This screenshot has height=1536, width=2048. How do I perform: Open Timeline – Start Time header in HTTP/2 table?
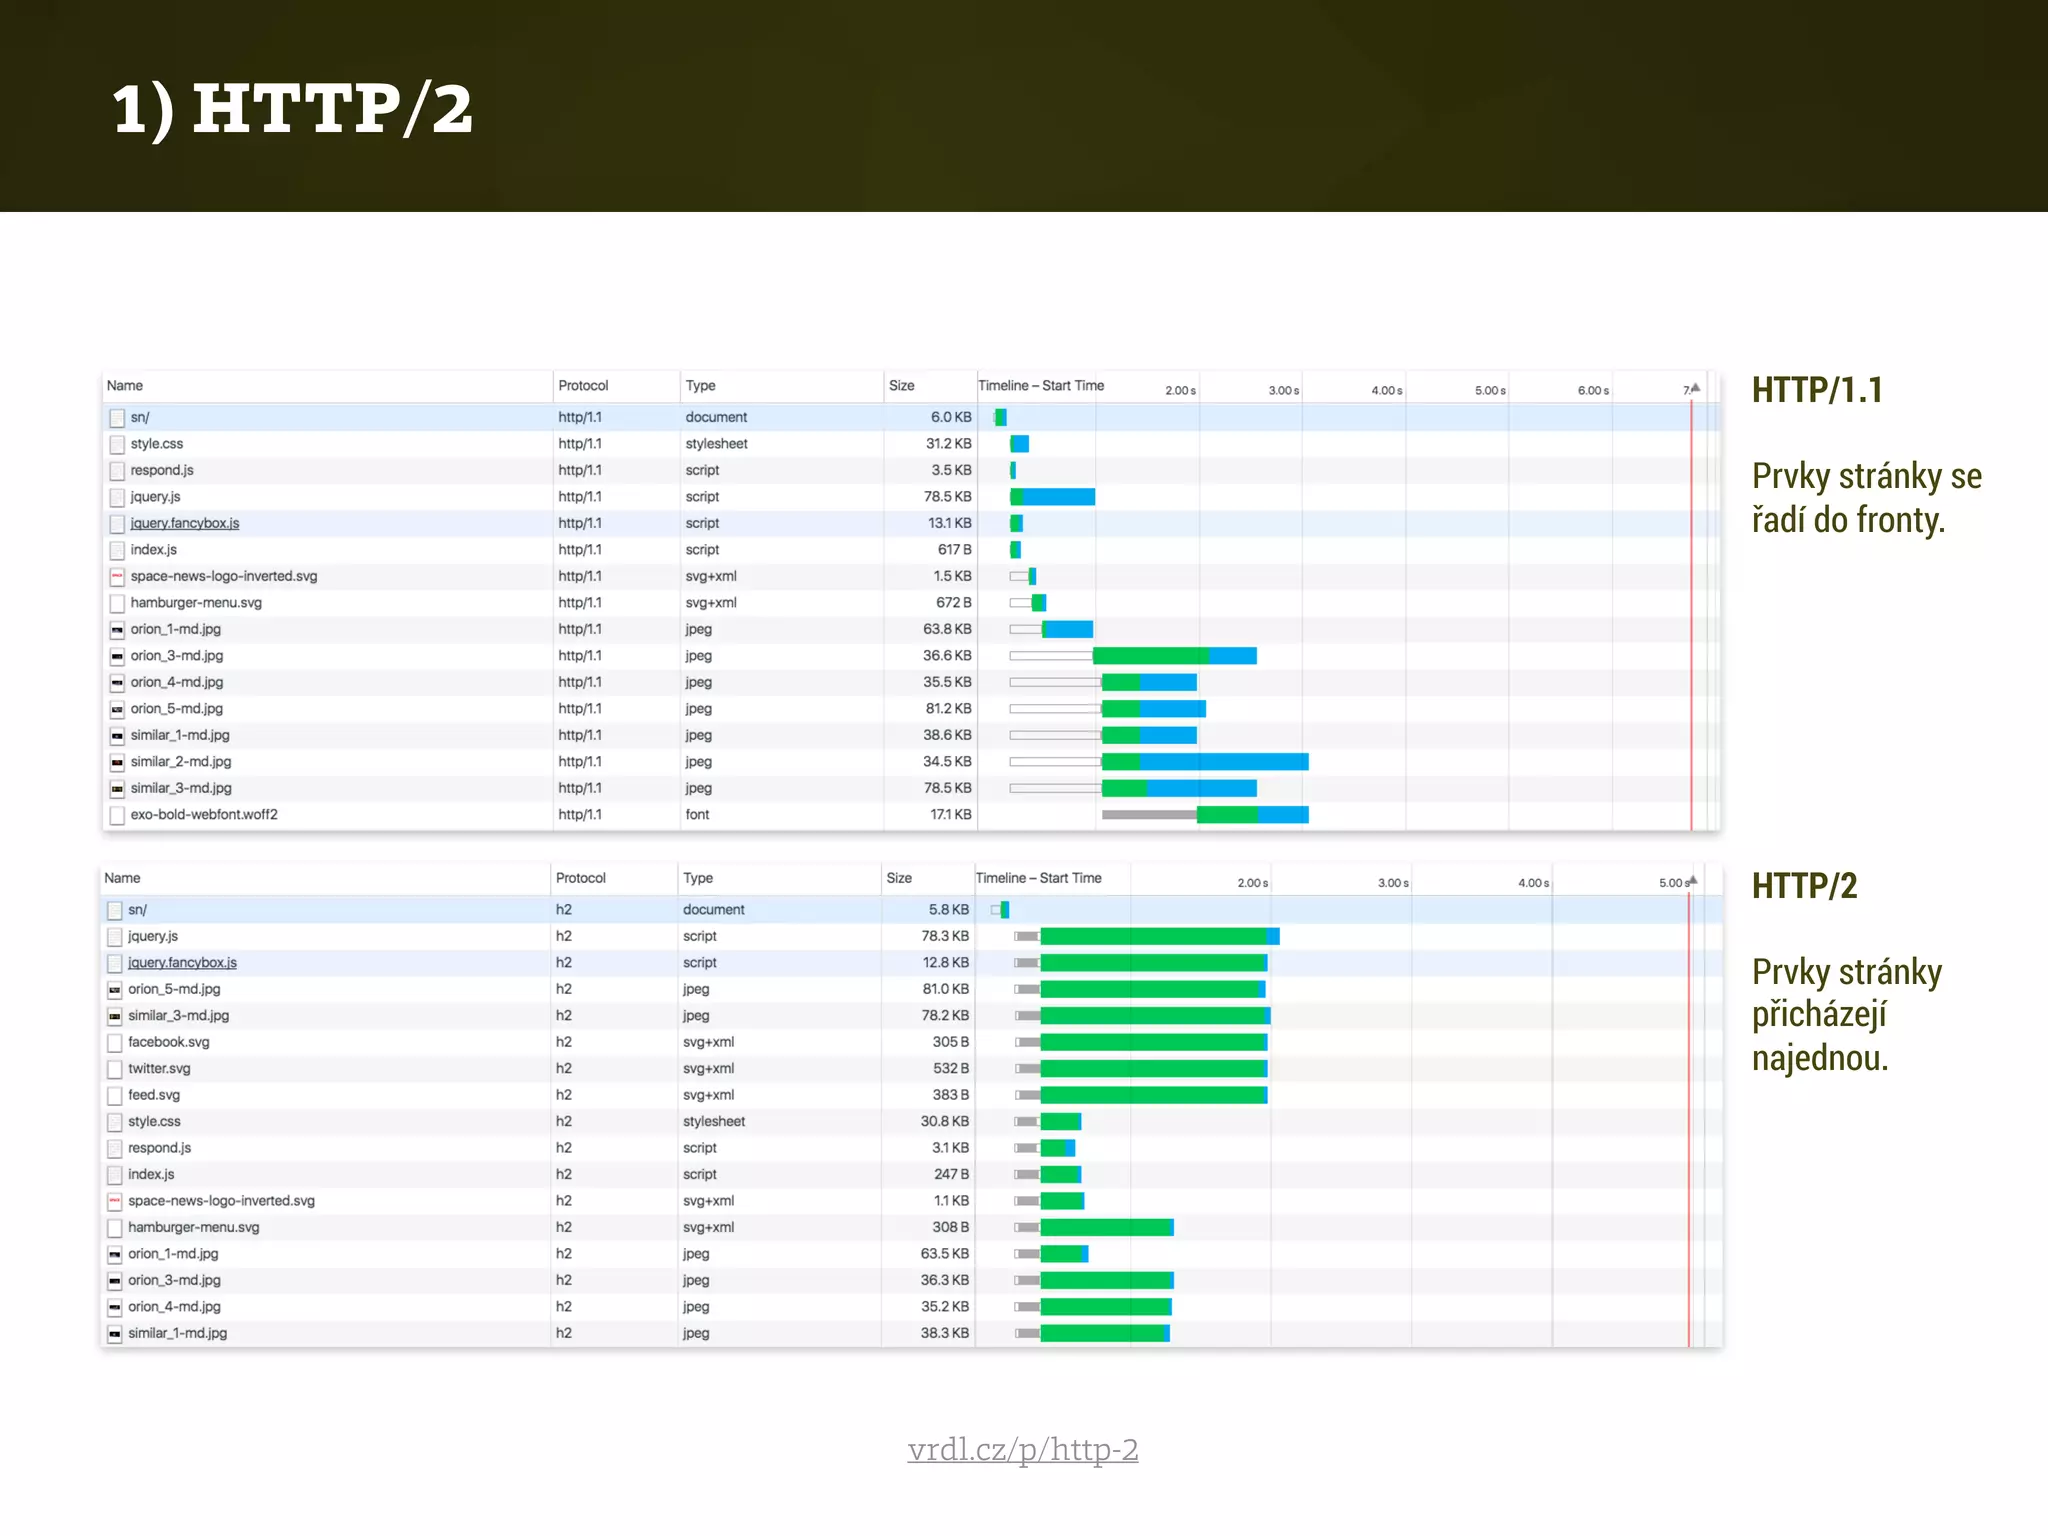tap(1038, 878)
